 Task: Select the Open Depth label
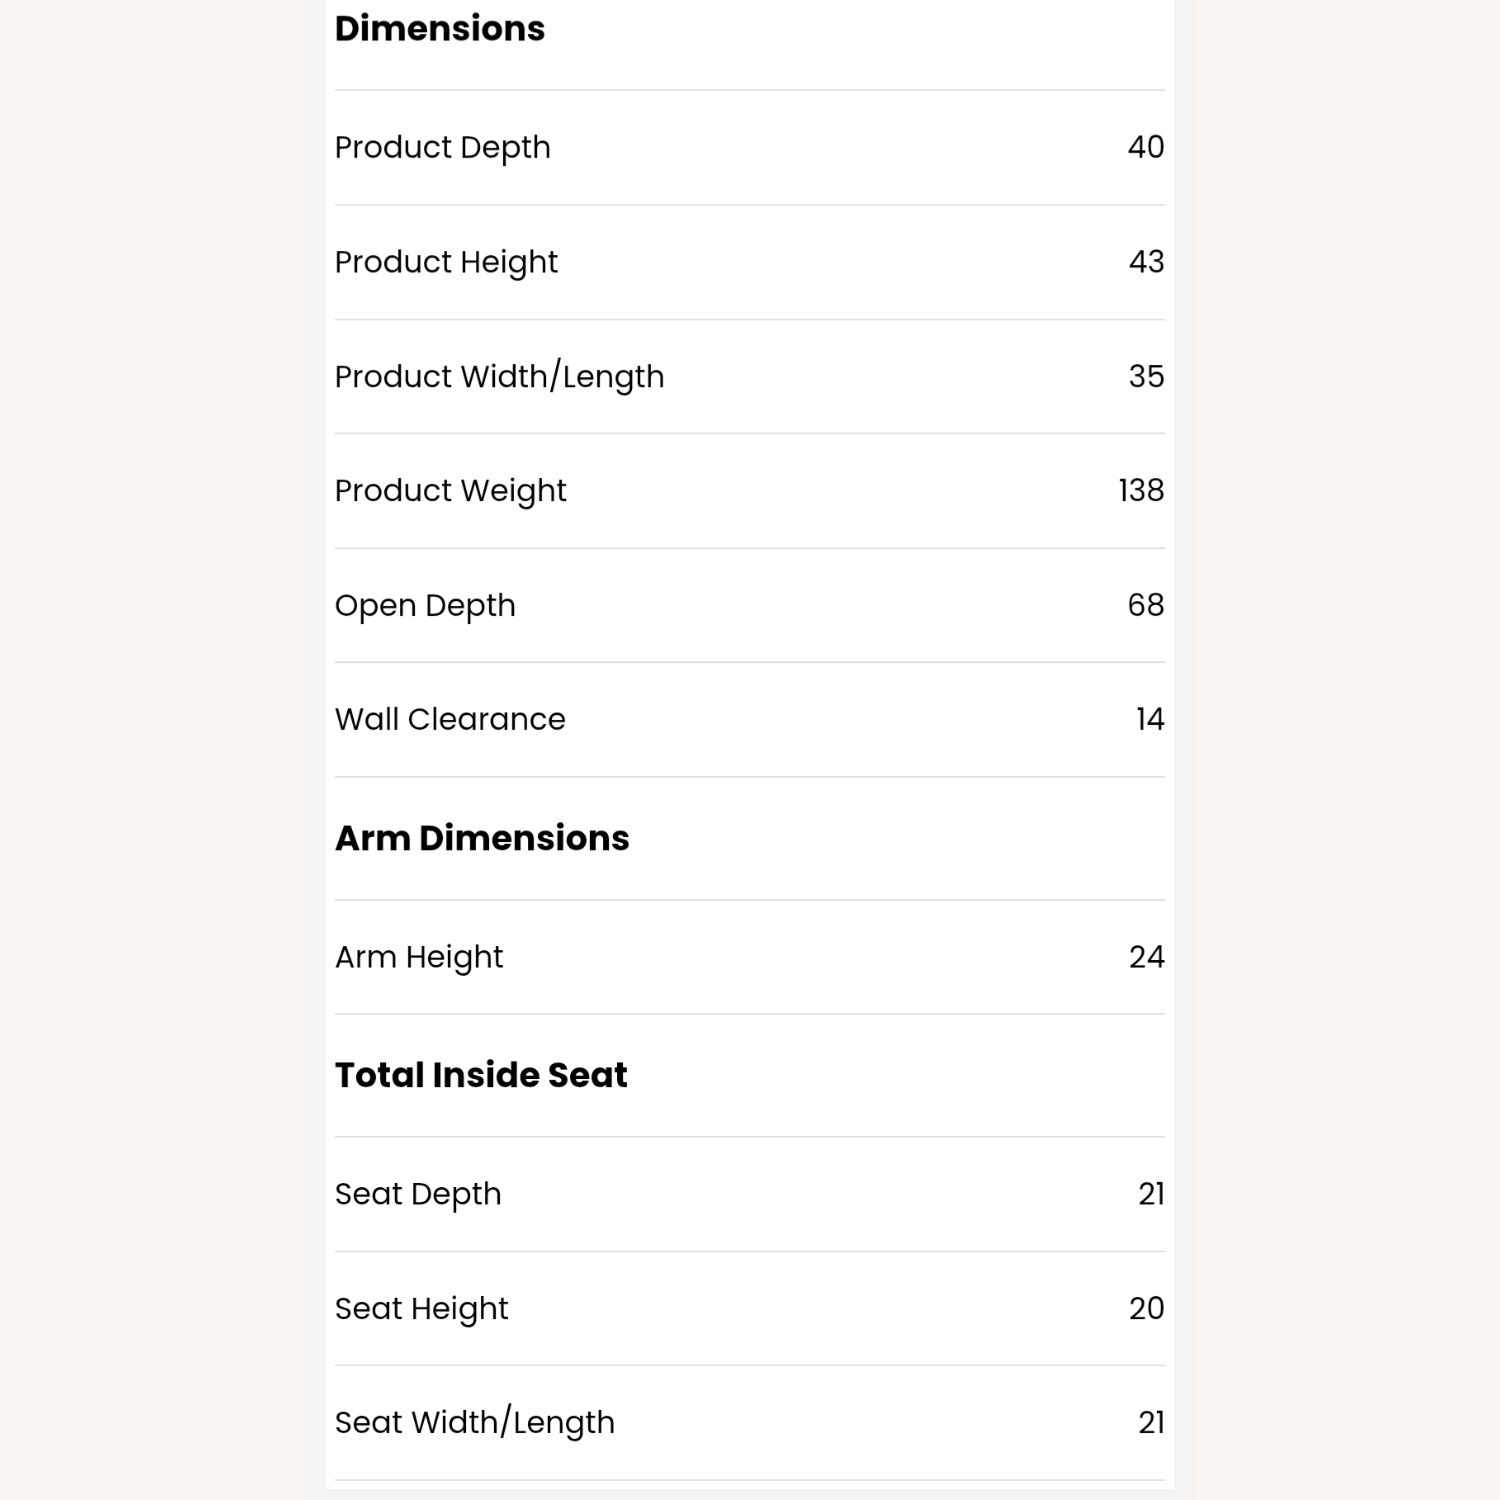[425, 606]
